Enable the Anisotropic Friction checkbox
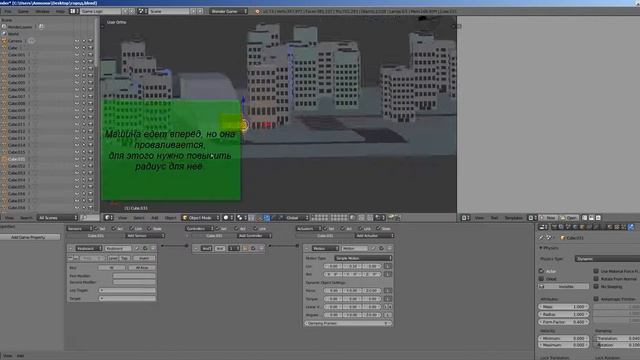The height and width of the screenshot is (360, 640). [x=596, y=299]
